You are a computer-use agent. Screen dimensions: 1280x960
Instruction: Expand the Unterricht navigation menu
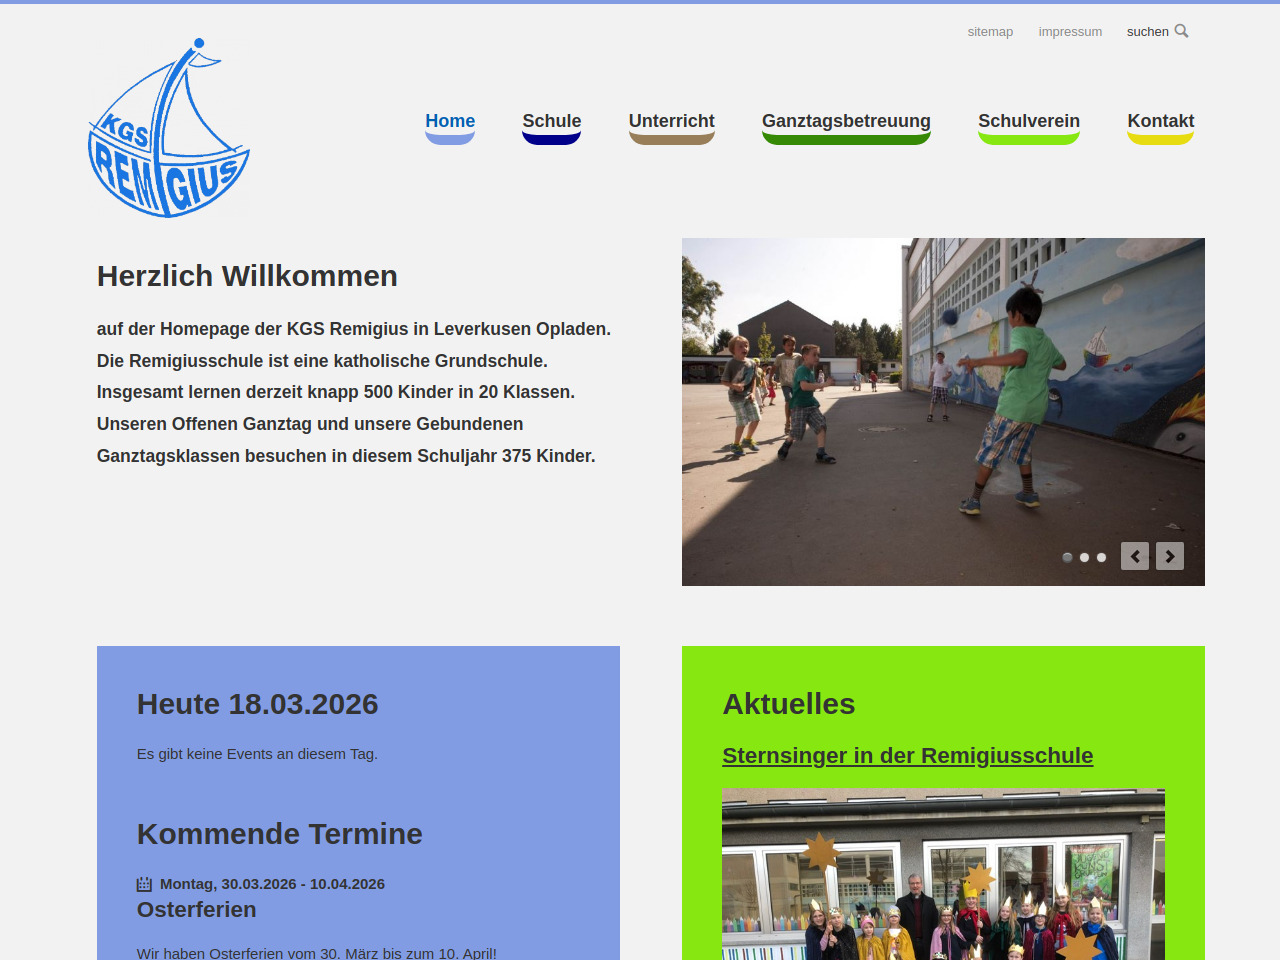(671, 121)
